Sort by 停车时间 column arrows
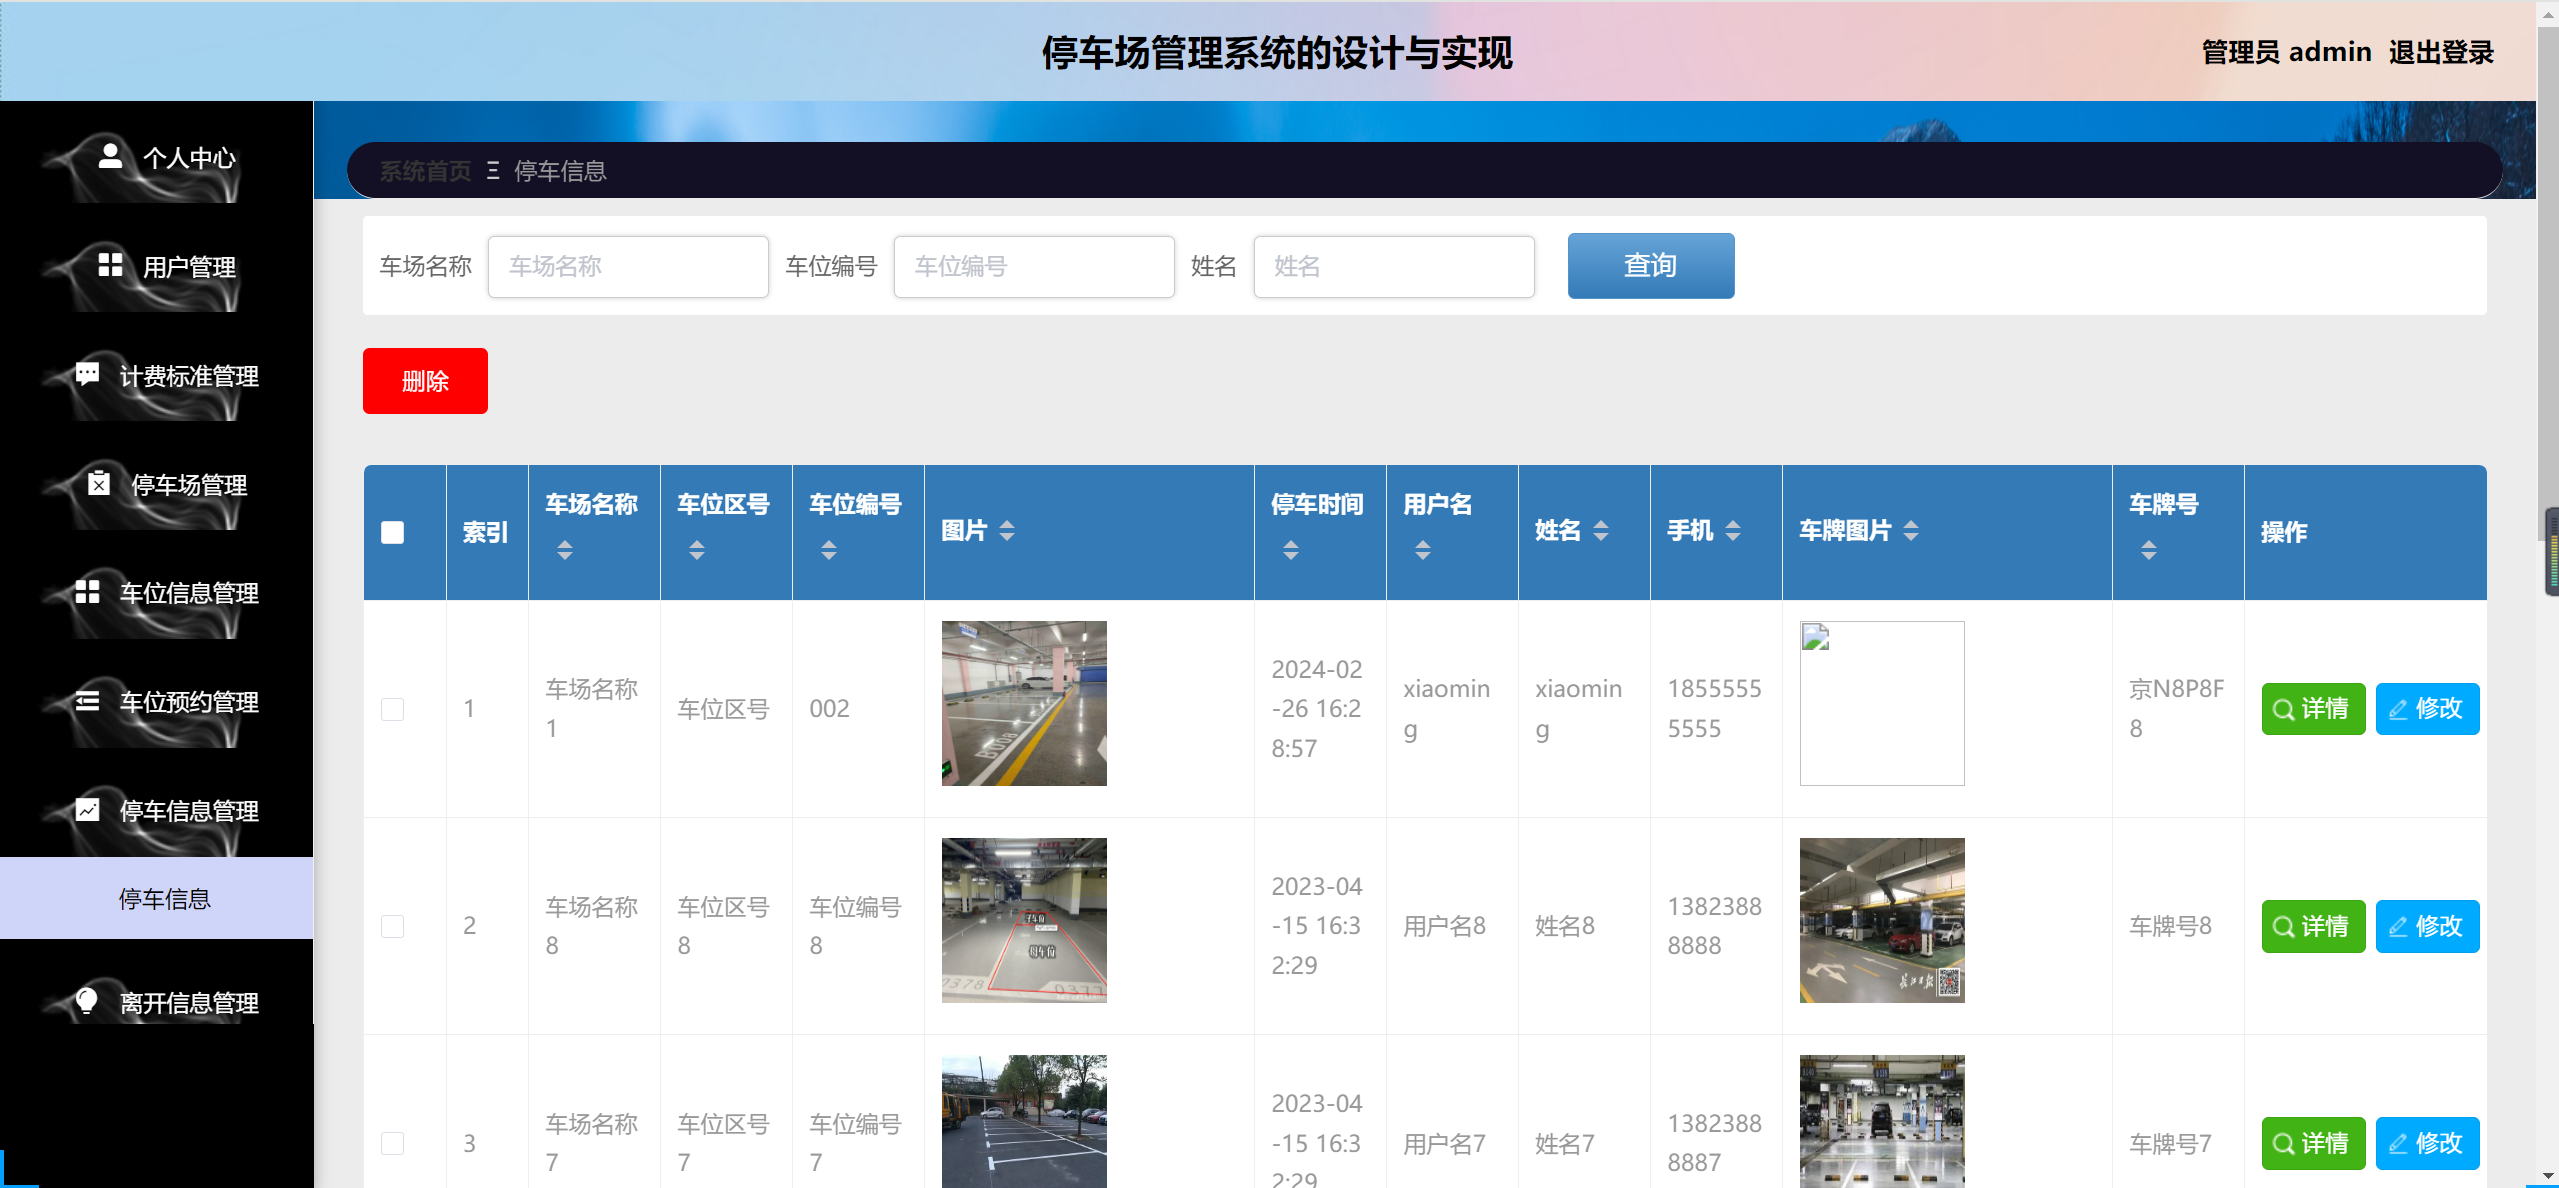2559x1188 pixels. [x=1291, y=550]
